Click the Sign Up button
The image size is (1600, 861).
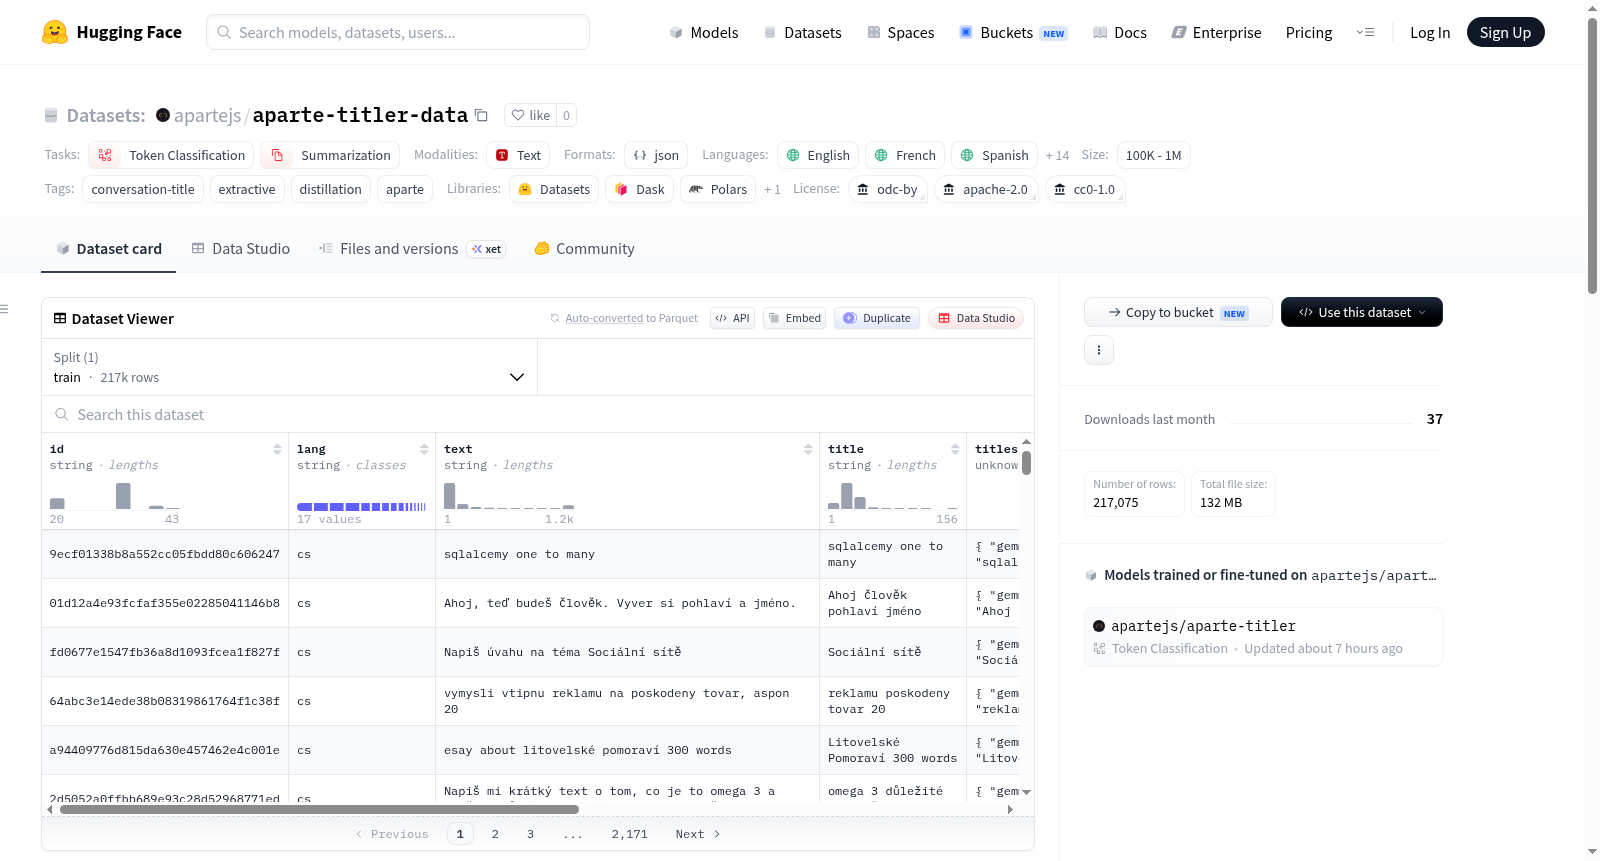click(x=1505, y=32)
